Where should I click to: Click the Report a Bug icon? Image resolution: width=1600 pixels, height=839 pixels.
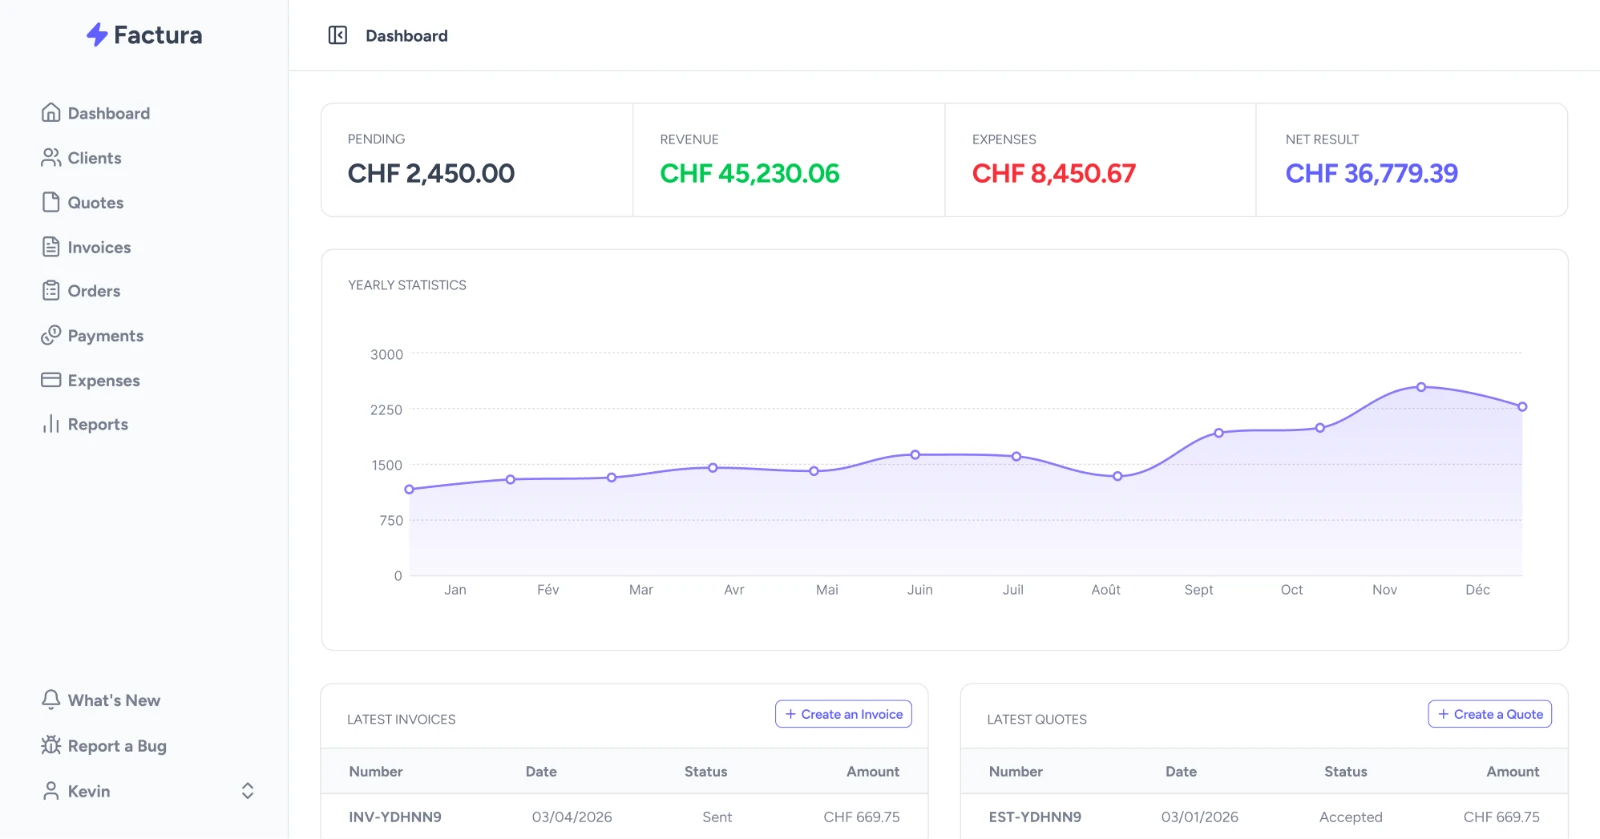51,745
